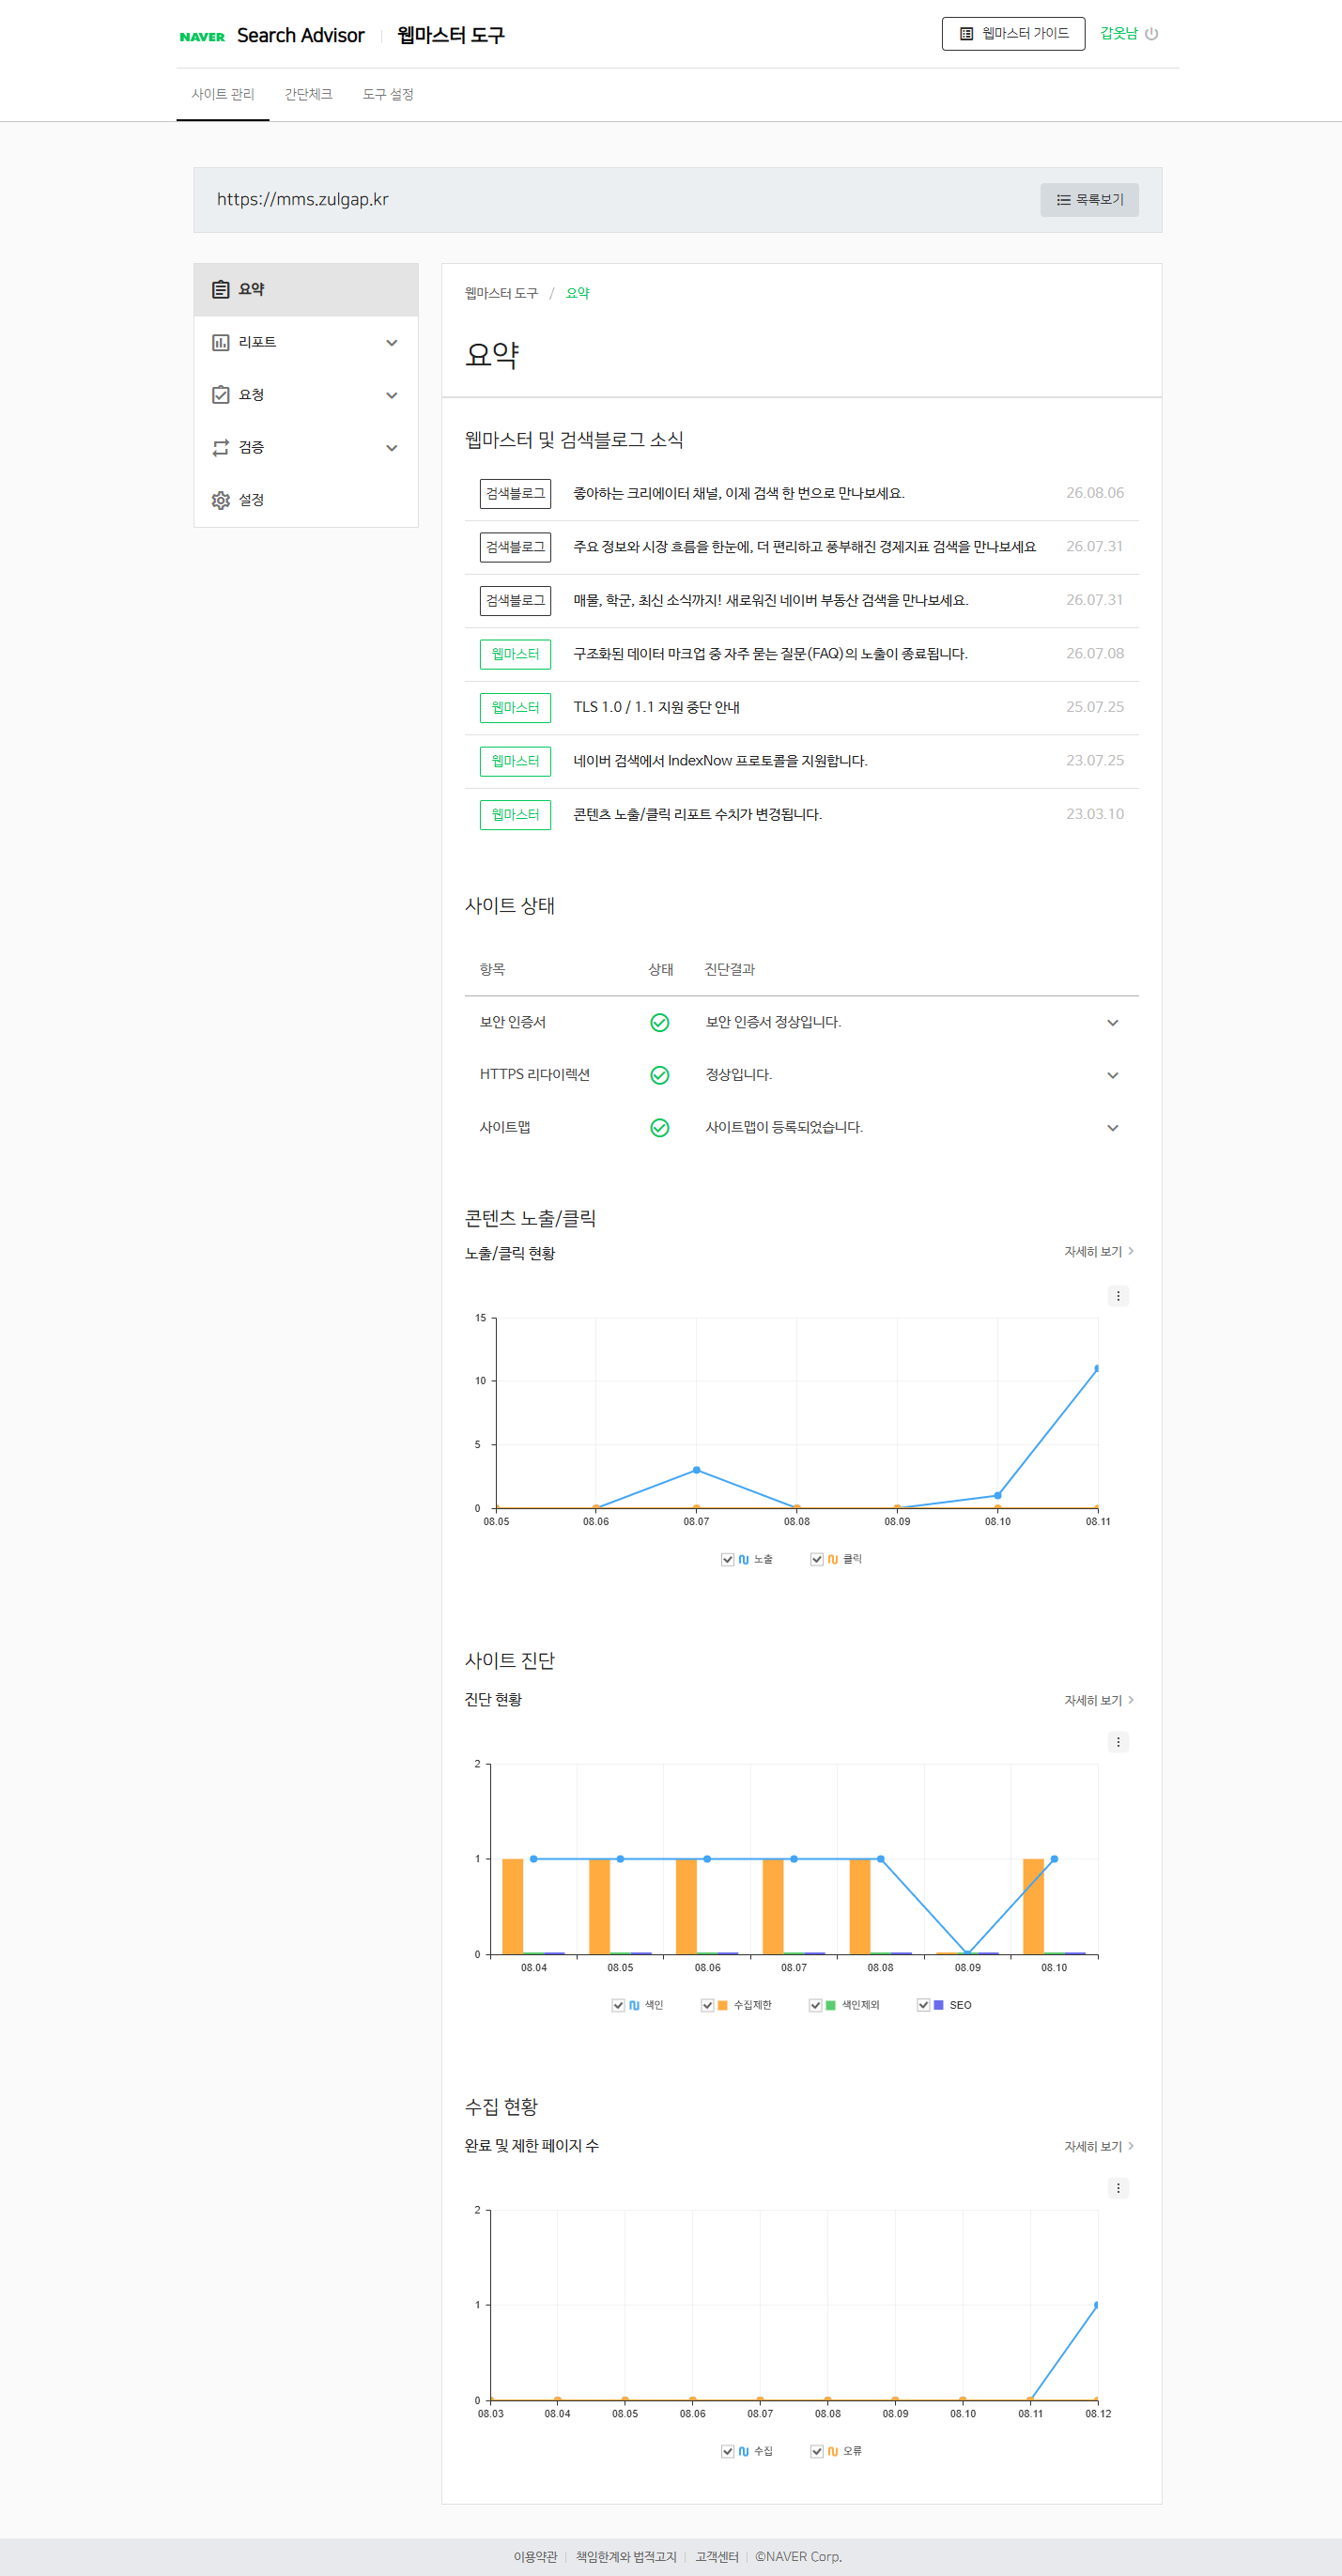Open 자세히 보기 for 진단 현황
Image resolution: width=1342 pixels, height=2576 pixels.
pyautogui.click(x=1098, y=1700)
